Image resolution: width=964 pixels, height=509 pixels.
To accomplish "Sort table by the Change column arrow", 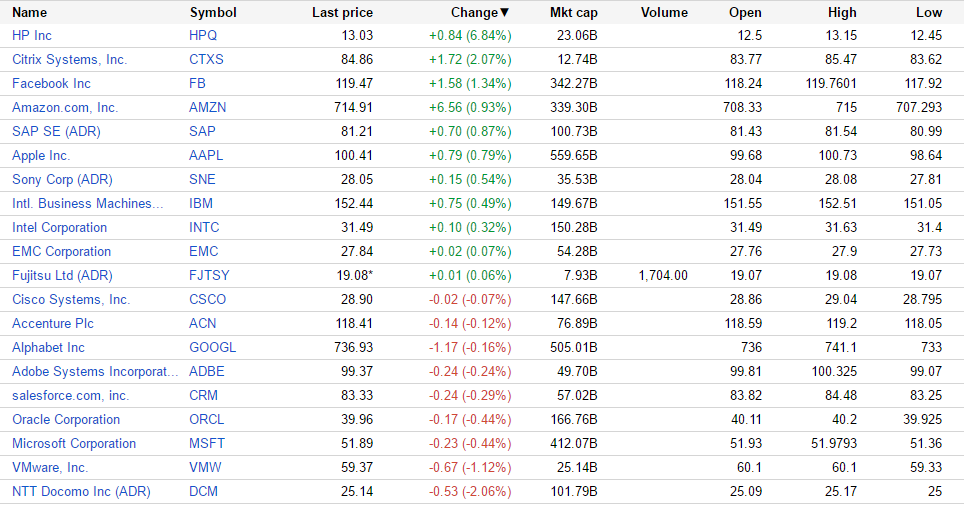I will pos(504,13).
